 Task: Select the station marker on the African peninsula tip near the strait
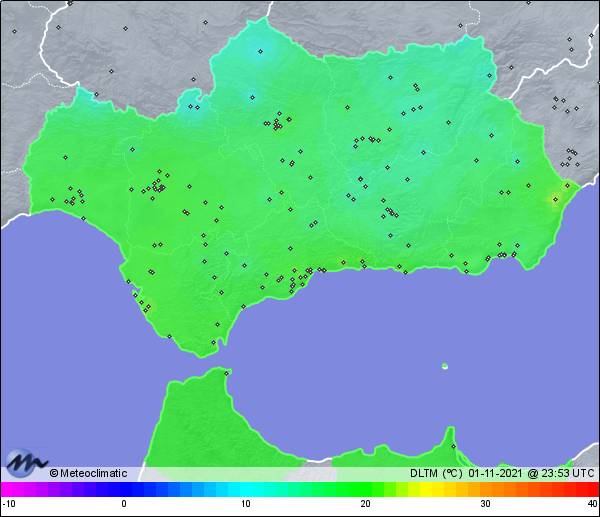click(x=227, y=373)
